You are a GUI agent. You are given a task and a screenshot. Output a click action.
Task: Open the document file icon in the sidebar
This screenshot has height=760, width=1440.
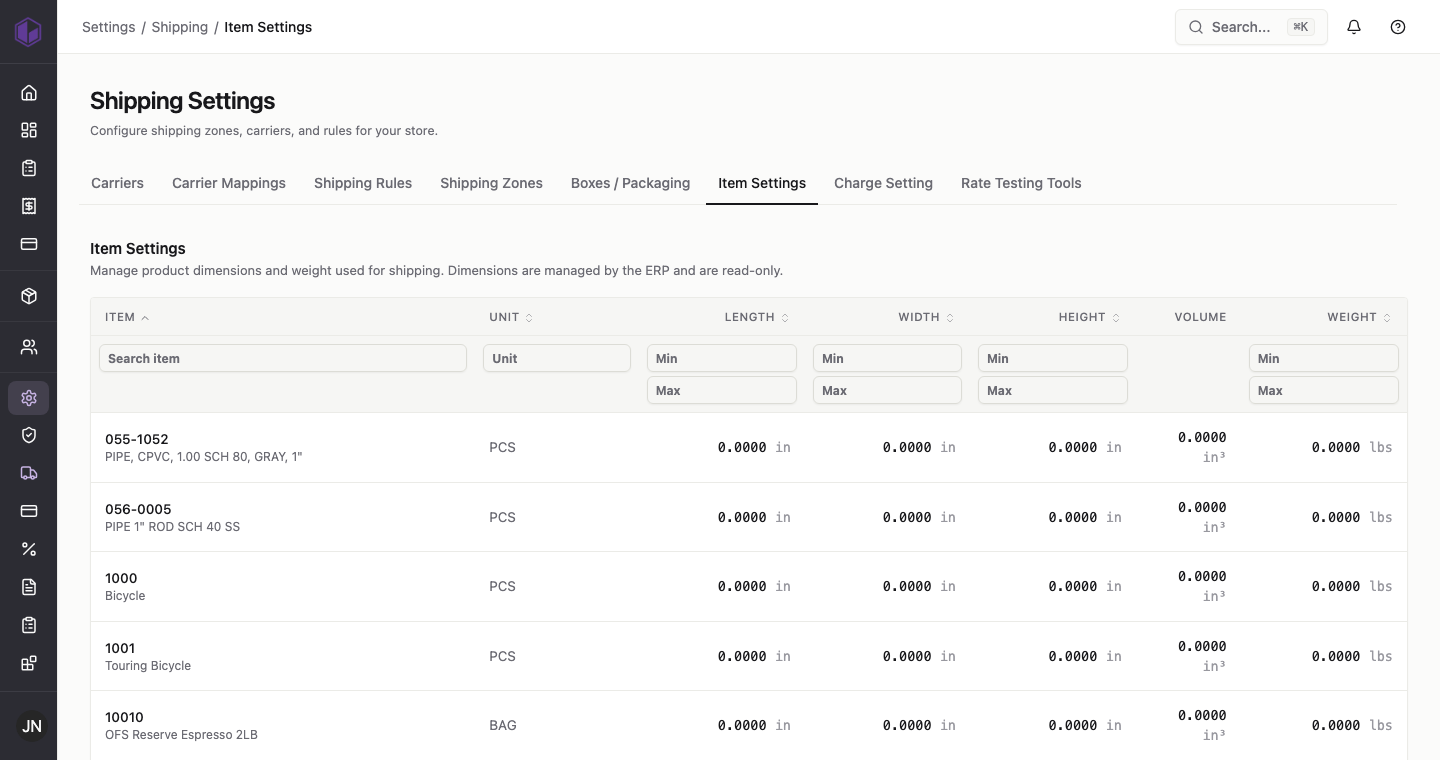[29, 587]
